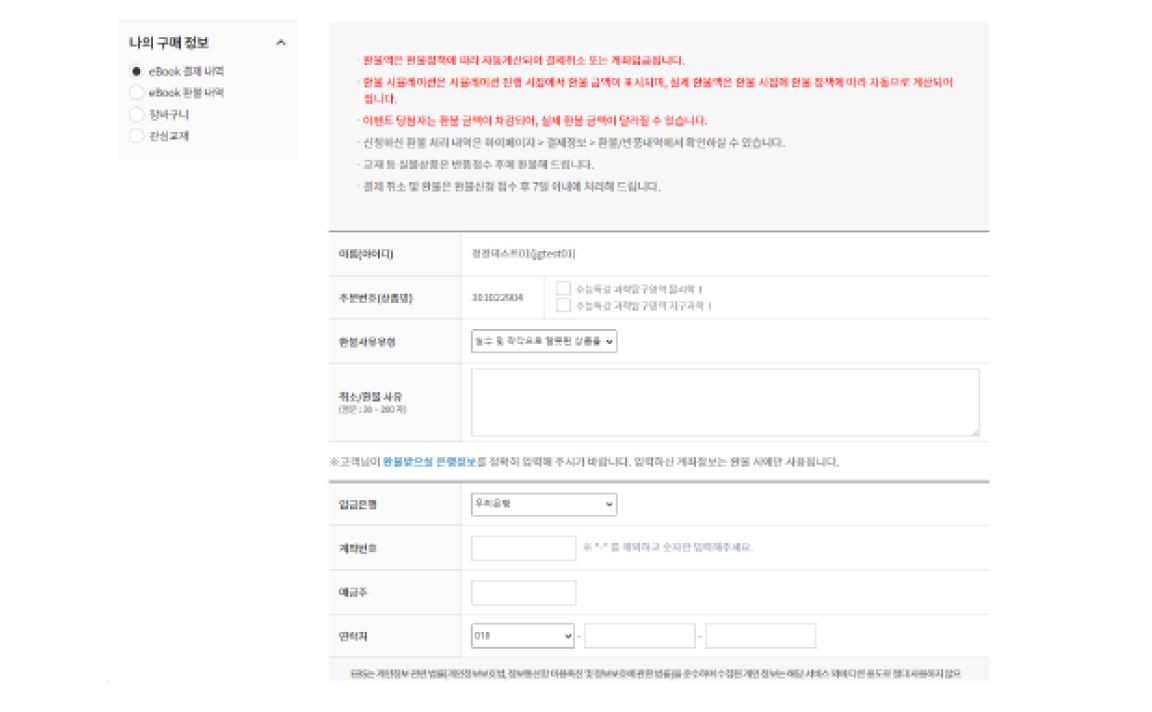Click the 입금은행 row label
Screen dimensions: 1152x712
click(x=358, y=504)
